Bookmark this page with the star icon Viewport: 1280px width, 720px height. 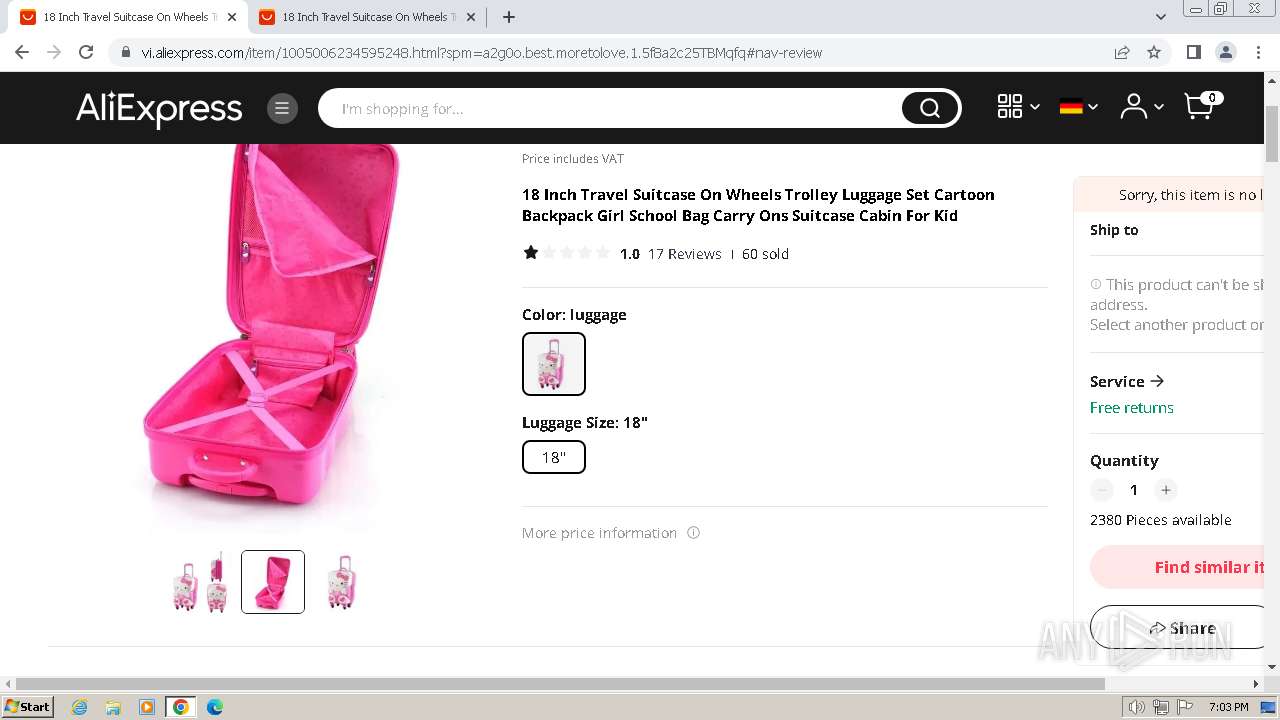pos(1154,52)
